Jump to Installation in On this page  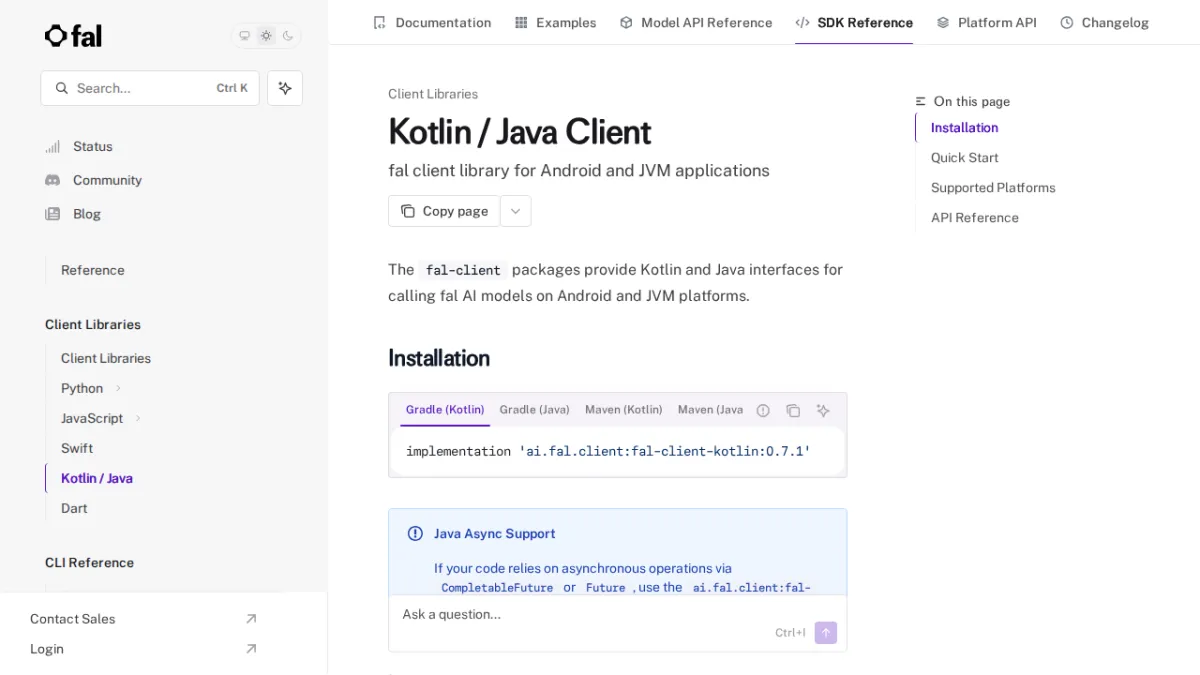(x=965, y=128)
